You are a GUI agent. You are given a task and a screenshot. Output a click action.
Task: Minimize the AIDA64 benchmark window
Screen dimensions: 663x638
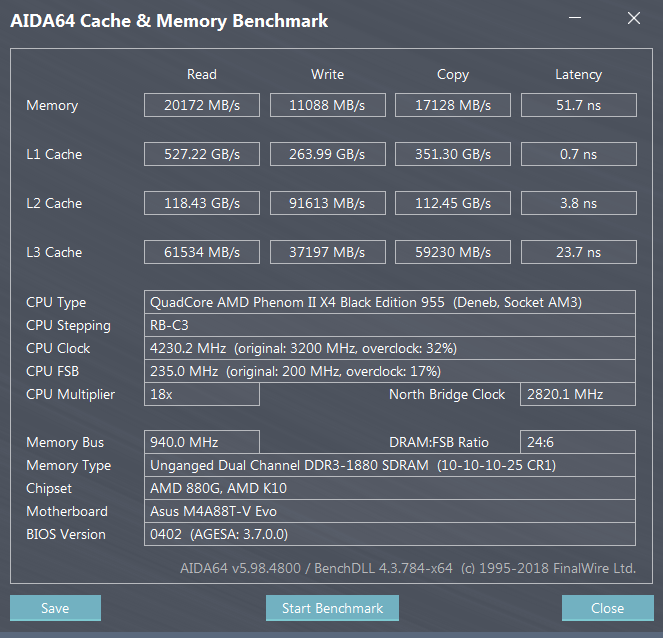click(575, 18)
